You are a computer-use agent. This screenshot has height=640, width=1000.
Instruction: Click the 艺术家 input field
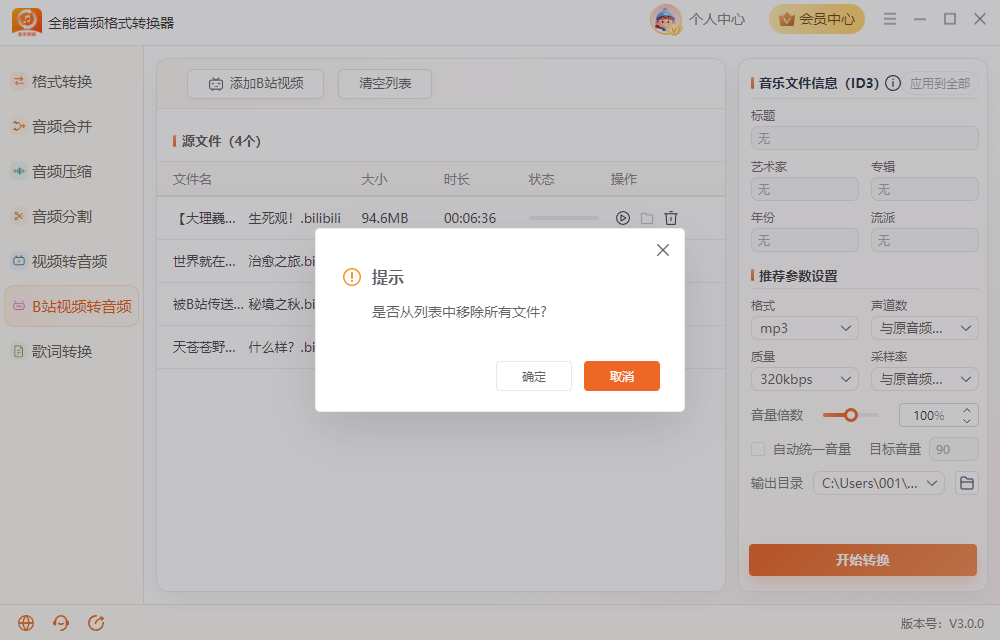click(805, 189)
